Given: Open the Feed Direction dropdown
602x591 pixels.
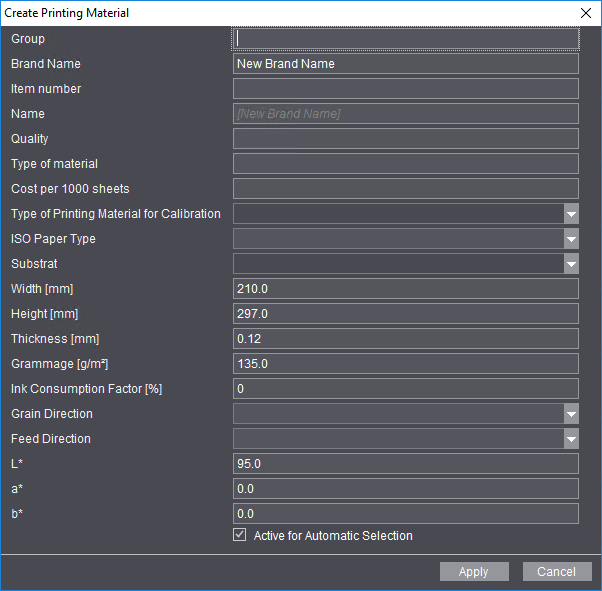Looking at the screenshot, I should (571, 439).
